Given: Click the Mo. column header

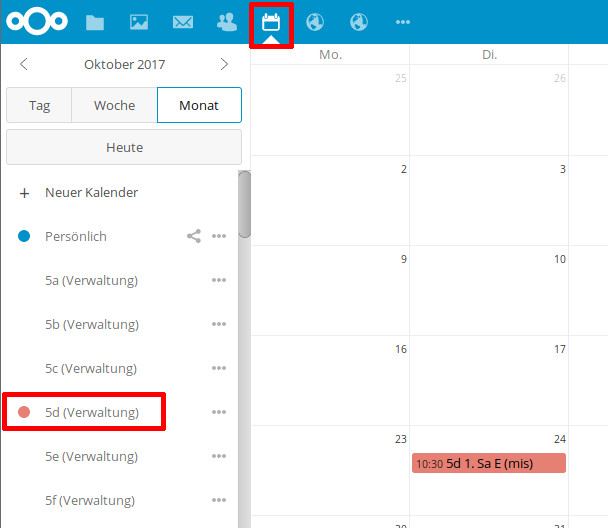Looking at the screenshot, I should click(x=330, y=55).
